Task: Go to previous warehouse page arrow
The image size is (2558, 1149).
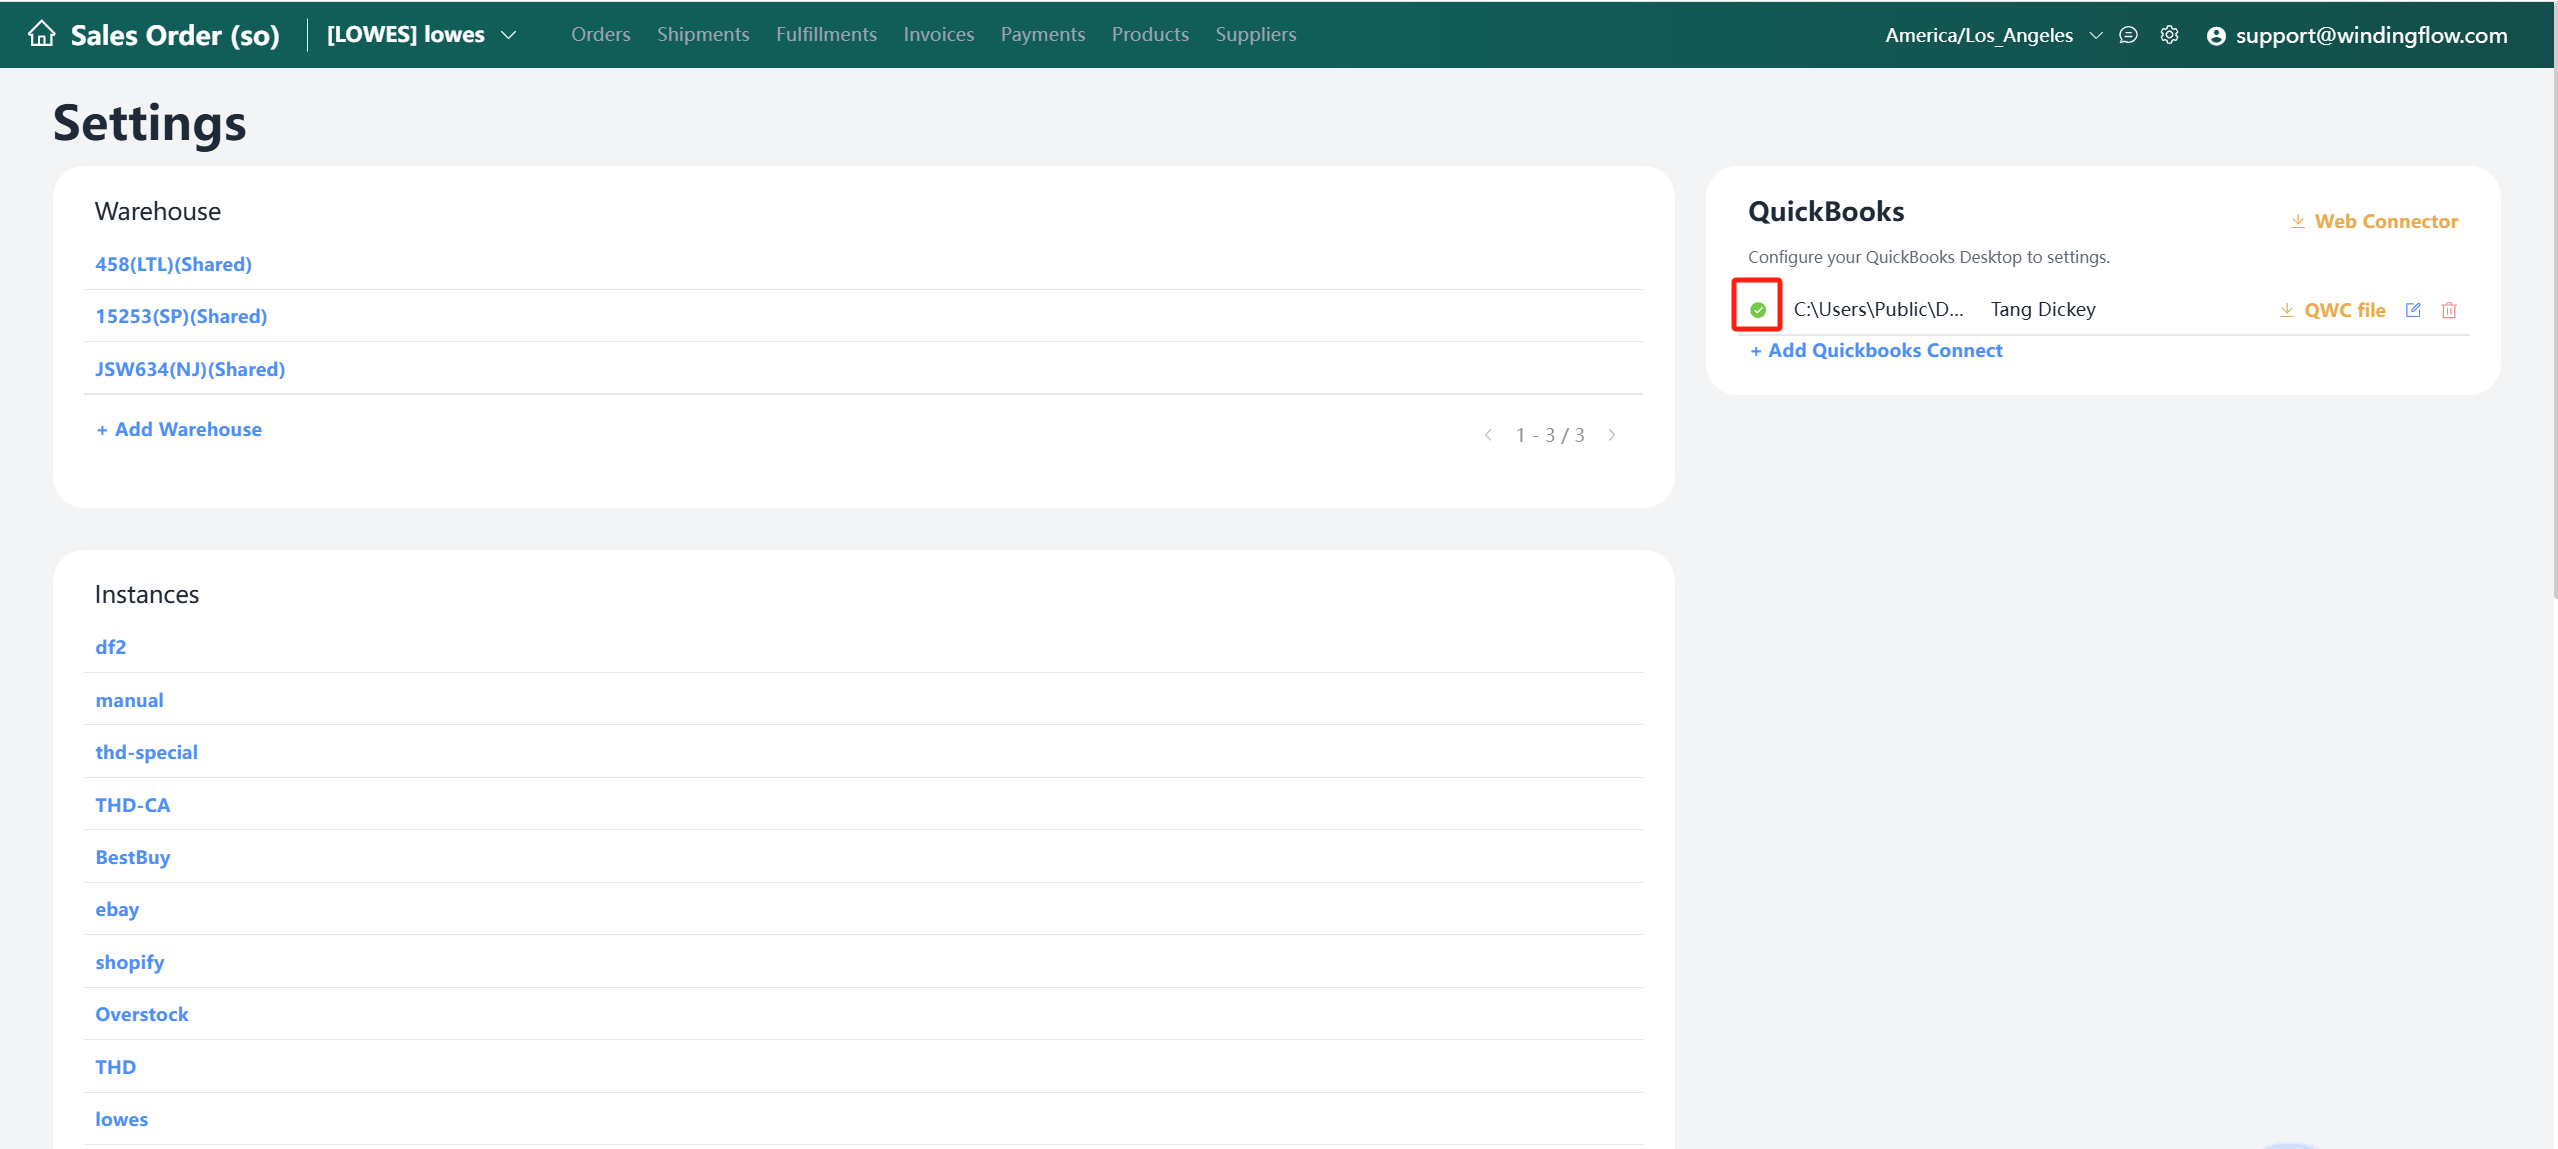Action: tap(1488, 435)
